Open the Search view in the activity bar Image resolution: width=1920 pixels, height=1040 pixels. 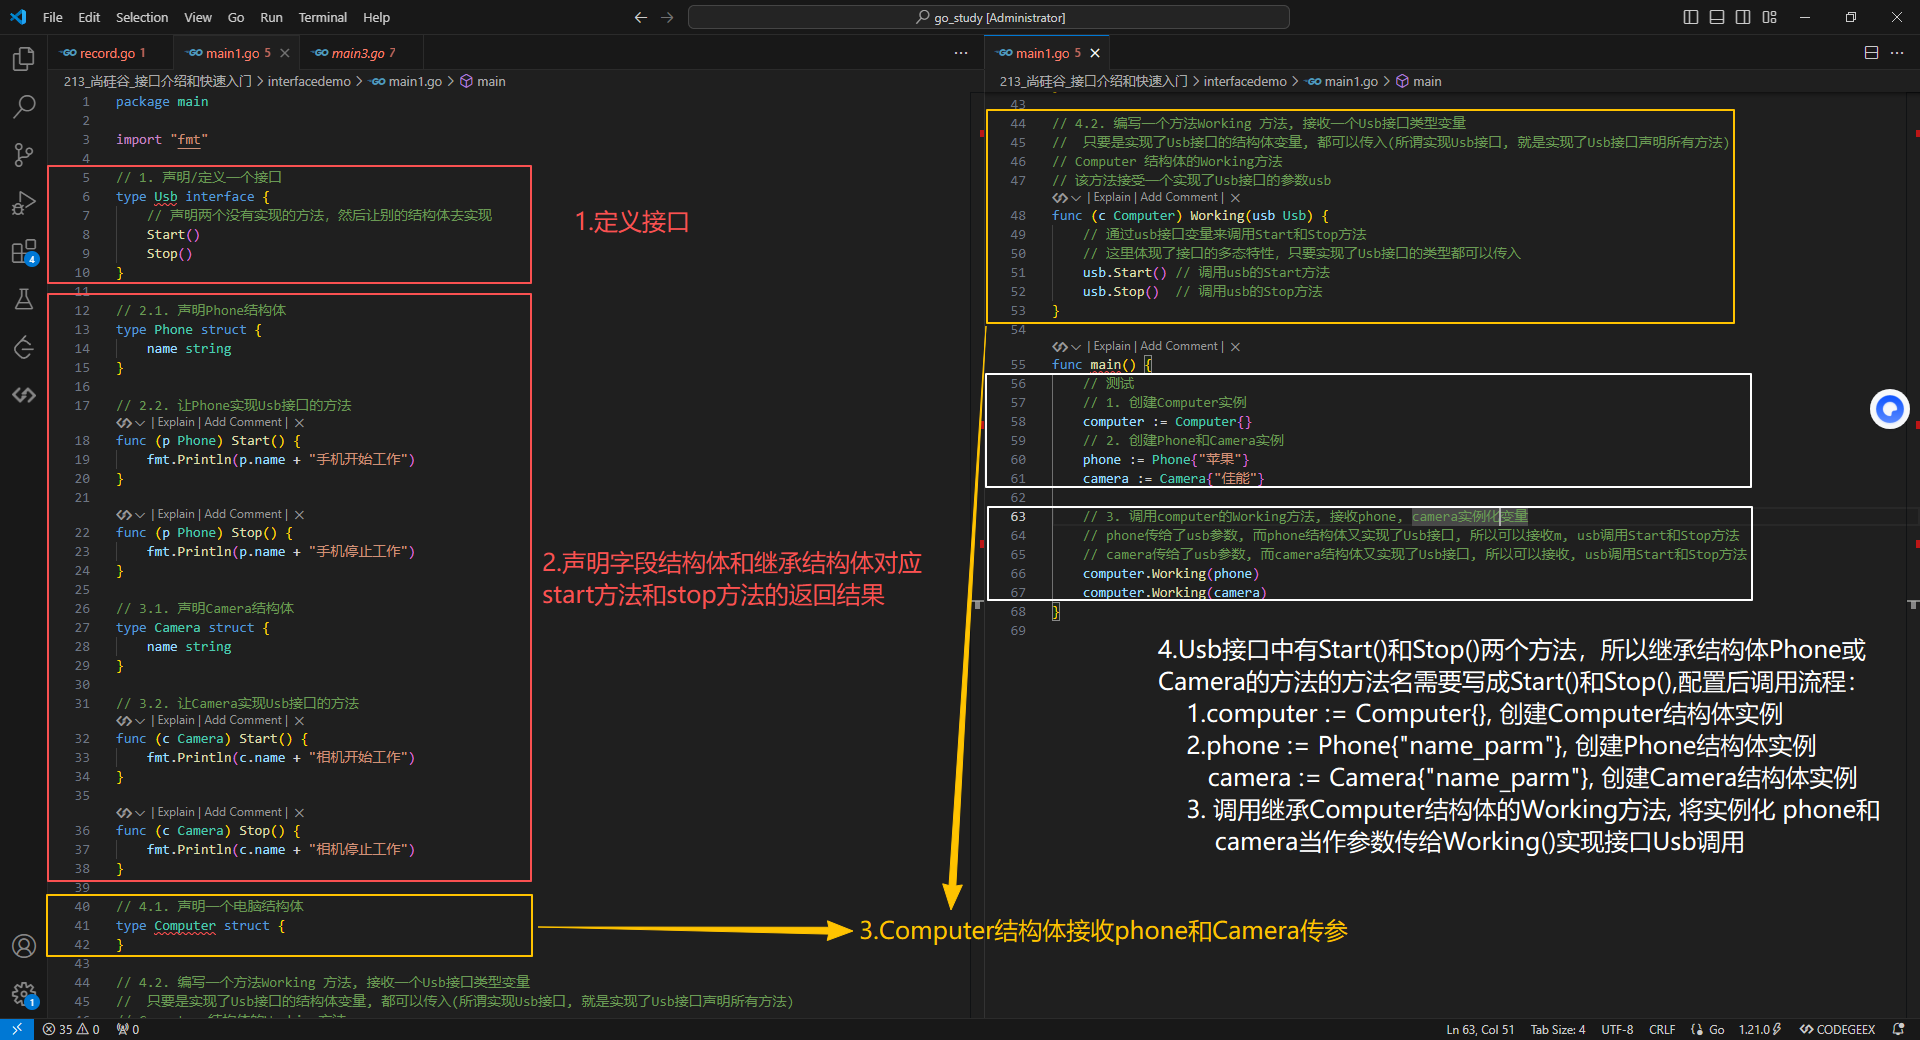[x=24, y=106]
